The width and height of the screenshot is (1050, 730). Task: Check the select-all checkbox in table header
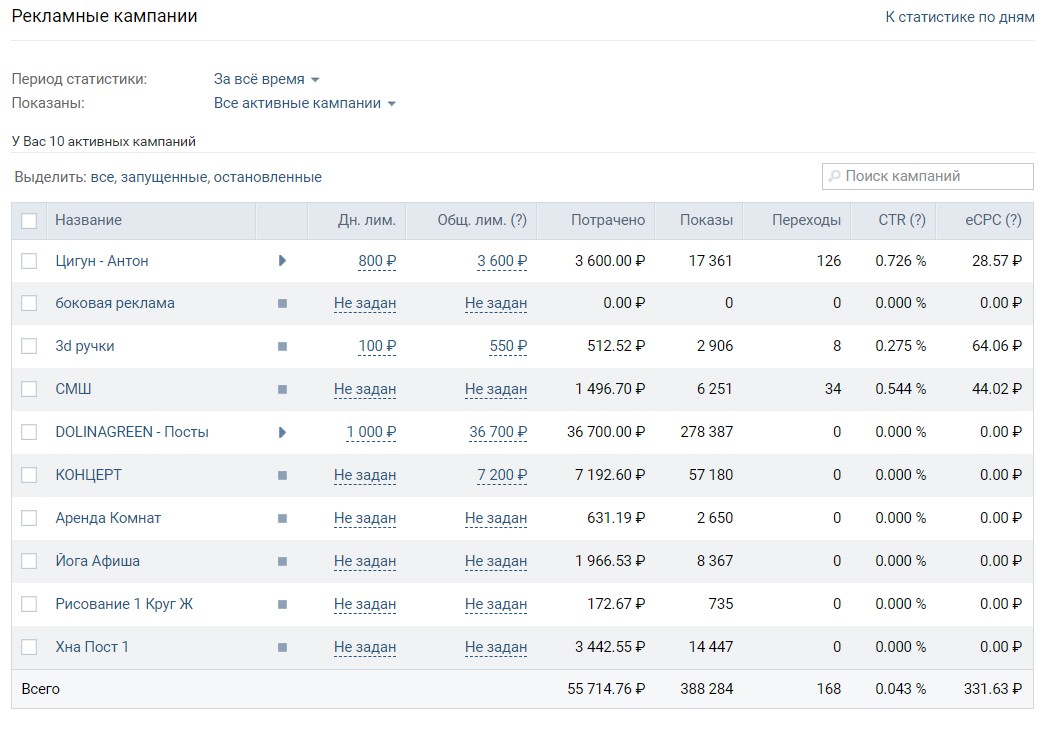click(29, 221)
